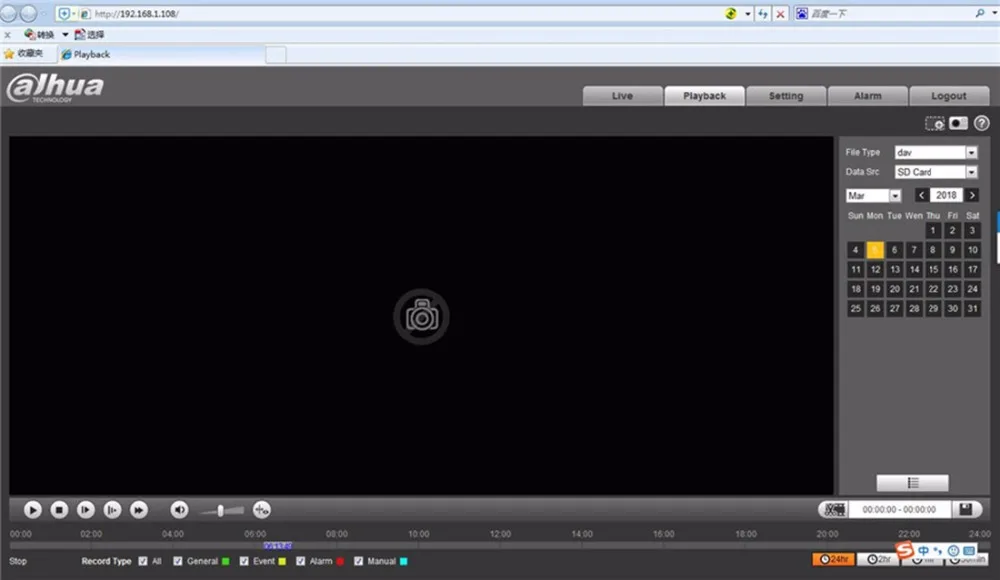Go to the Alarm tab

click(867, 96)
